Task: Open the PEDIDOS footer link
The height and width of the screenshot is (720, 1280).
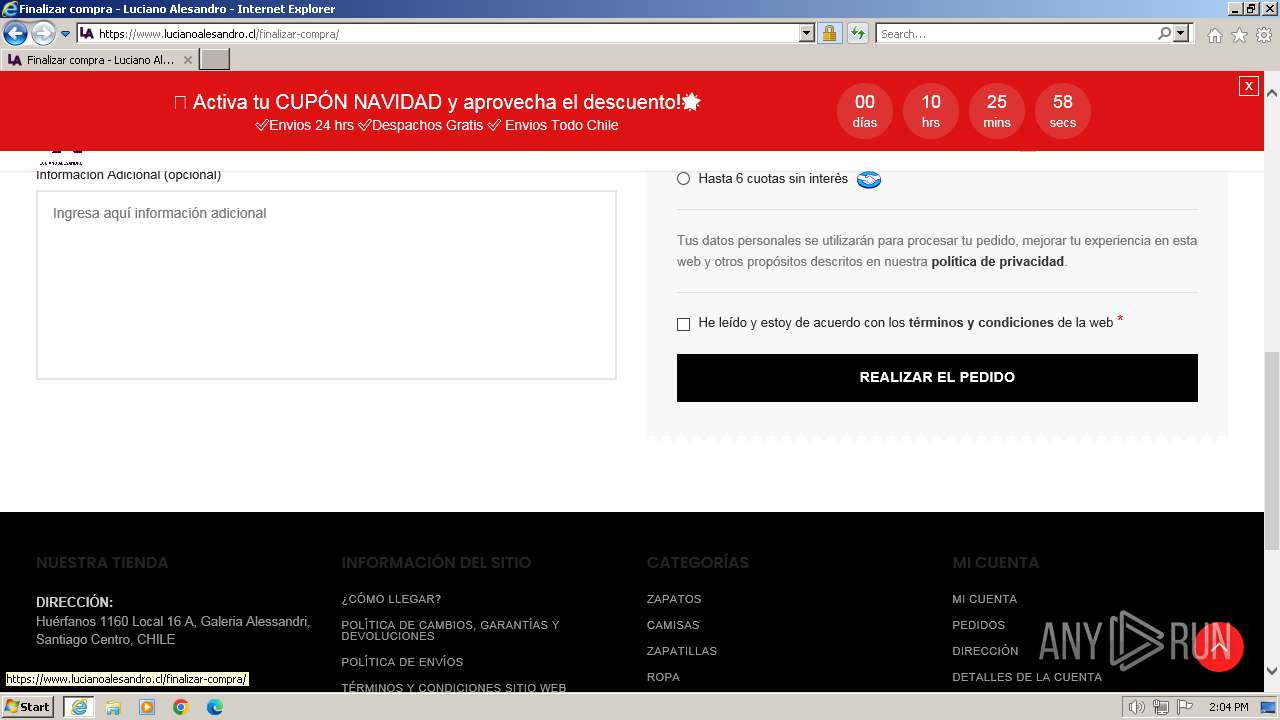Action: [978, 625]
